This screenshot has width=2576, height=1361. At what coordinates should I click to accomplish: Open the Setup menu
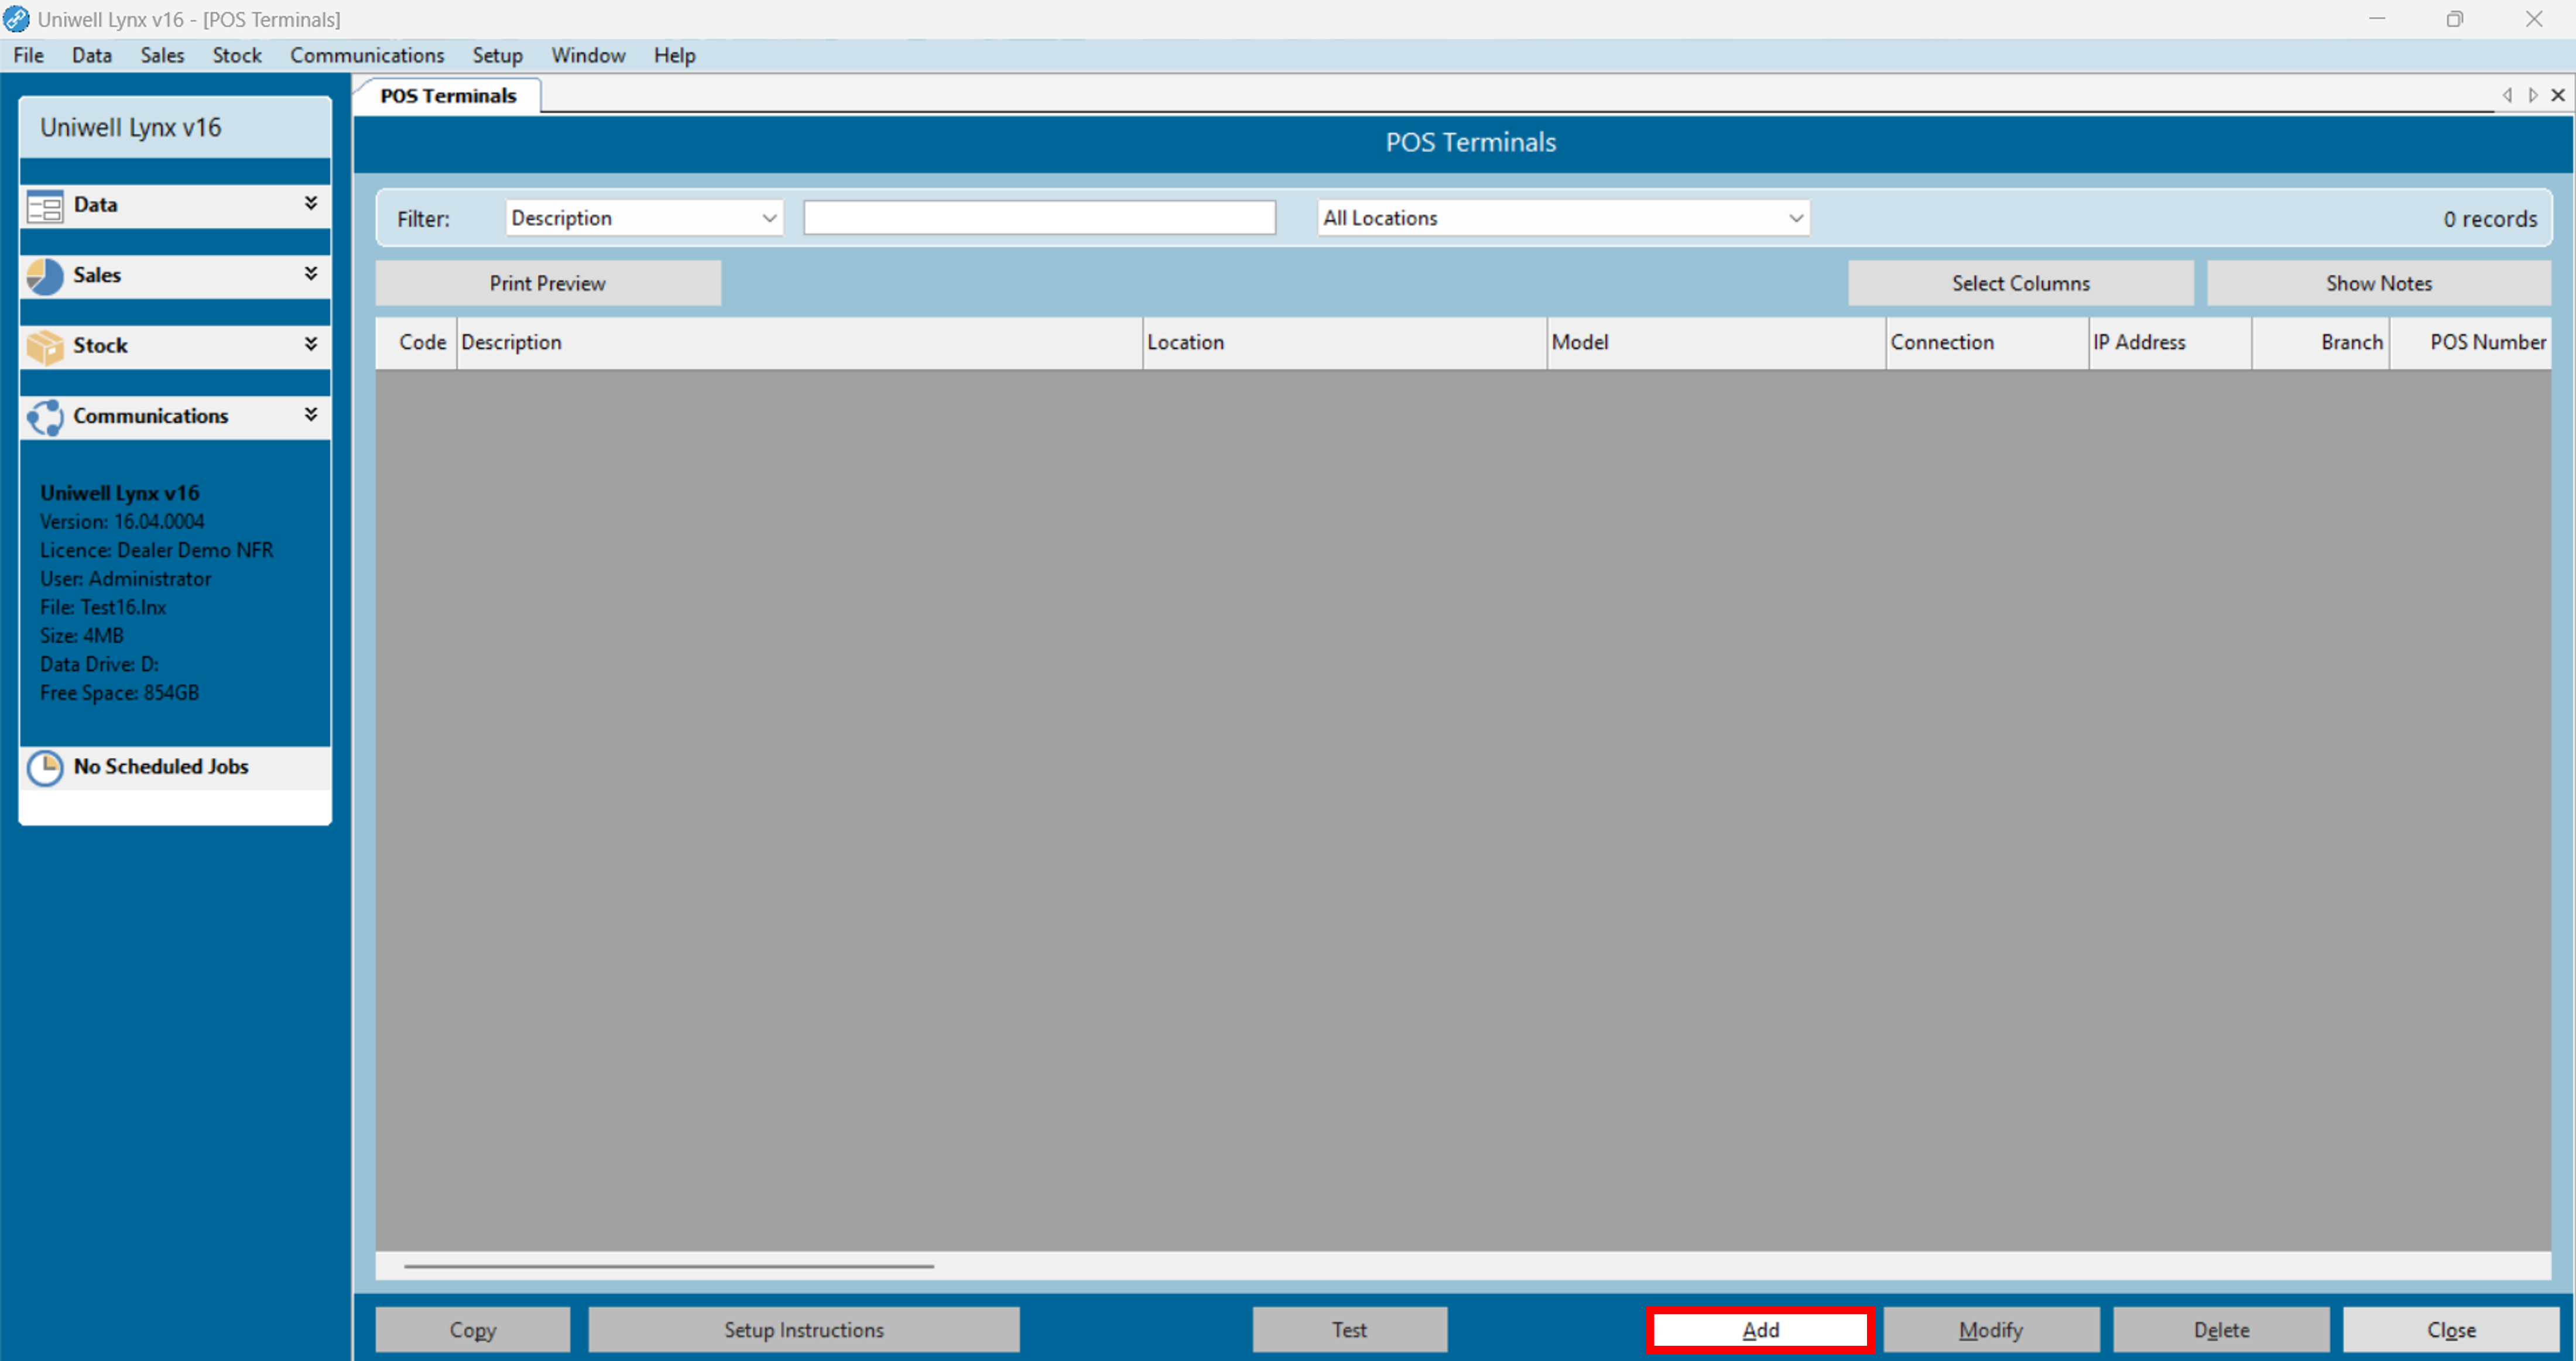(x=497, y=56)
